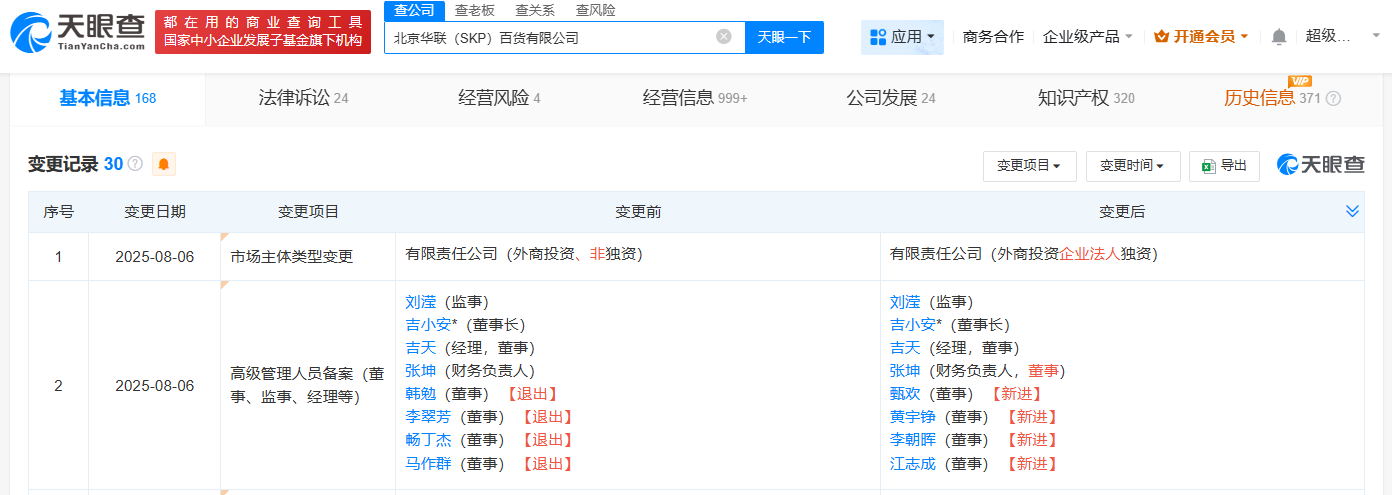Switch to the 查风险 search tab
1392x495 pixels.
tap(596, 10)
